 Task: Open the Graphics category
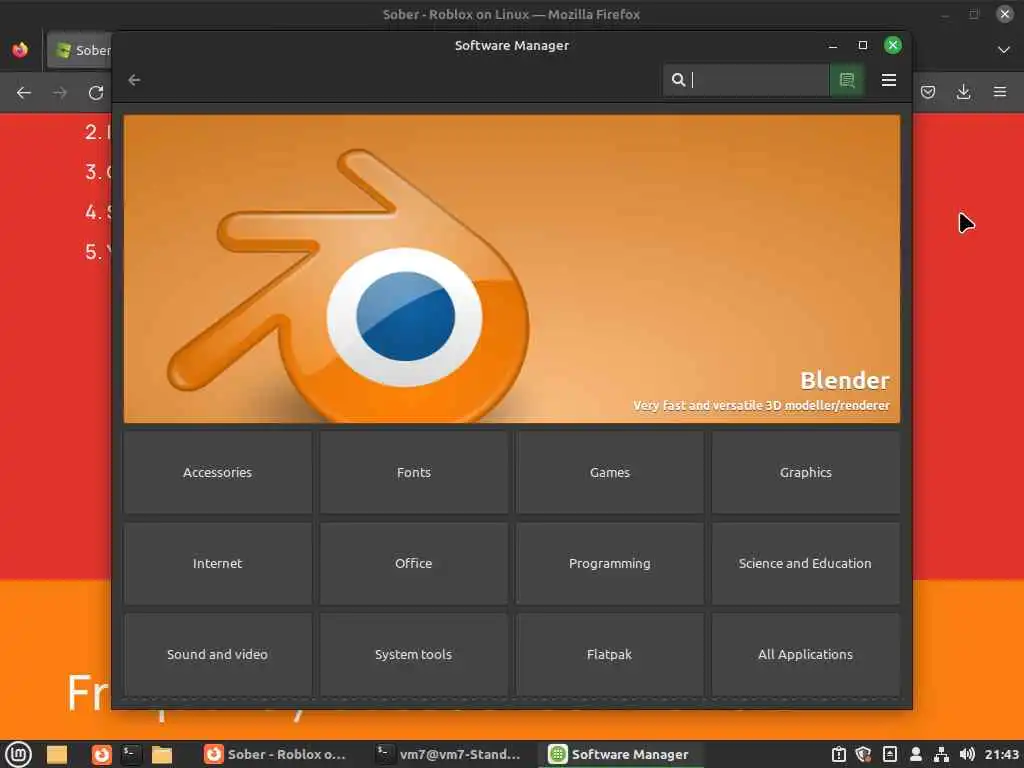point(805,472)
